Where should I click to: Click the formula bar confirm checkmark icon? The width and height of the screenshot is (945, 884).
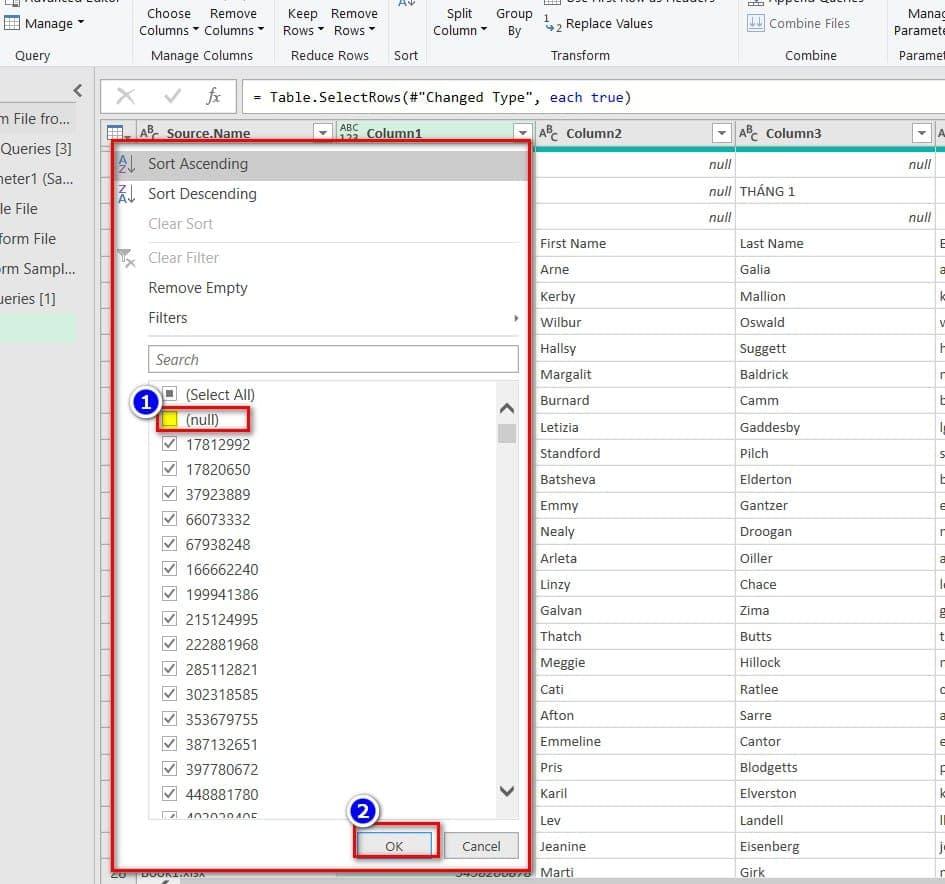tap(172, 97)
